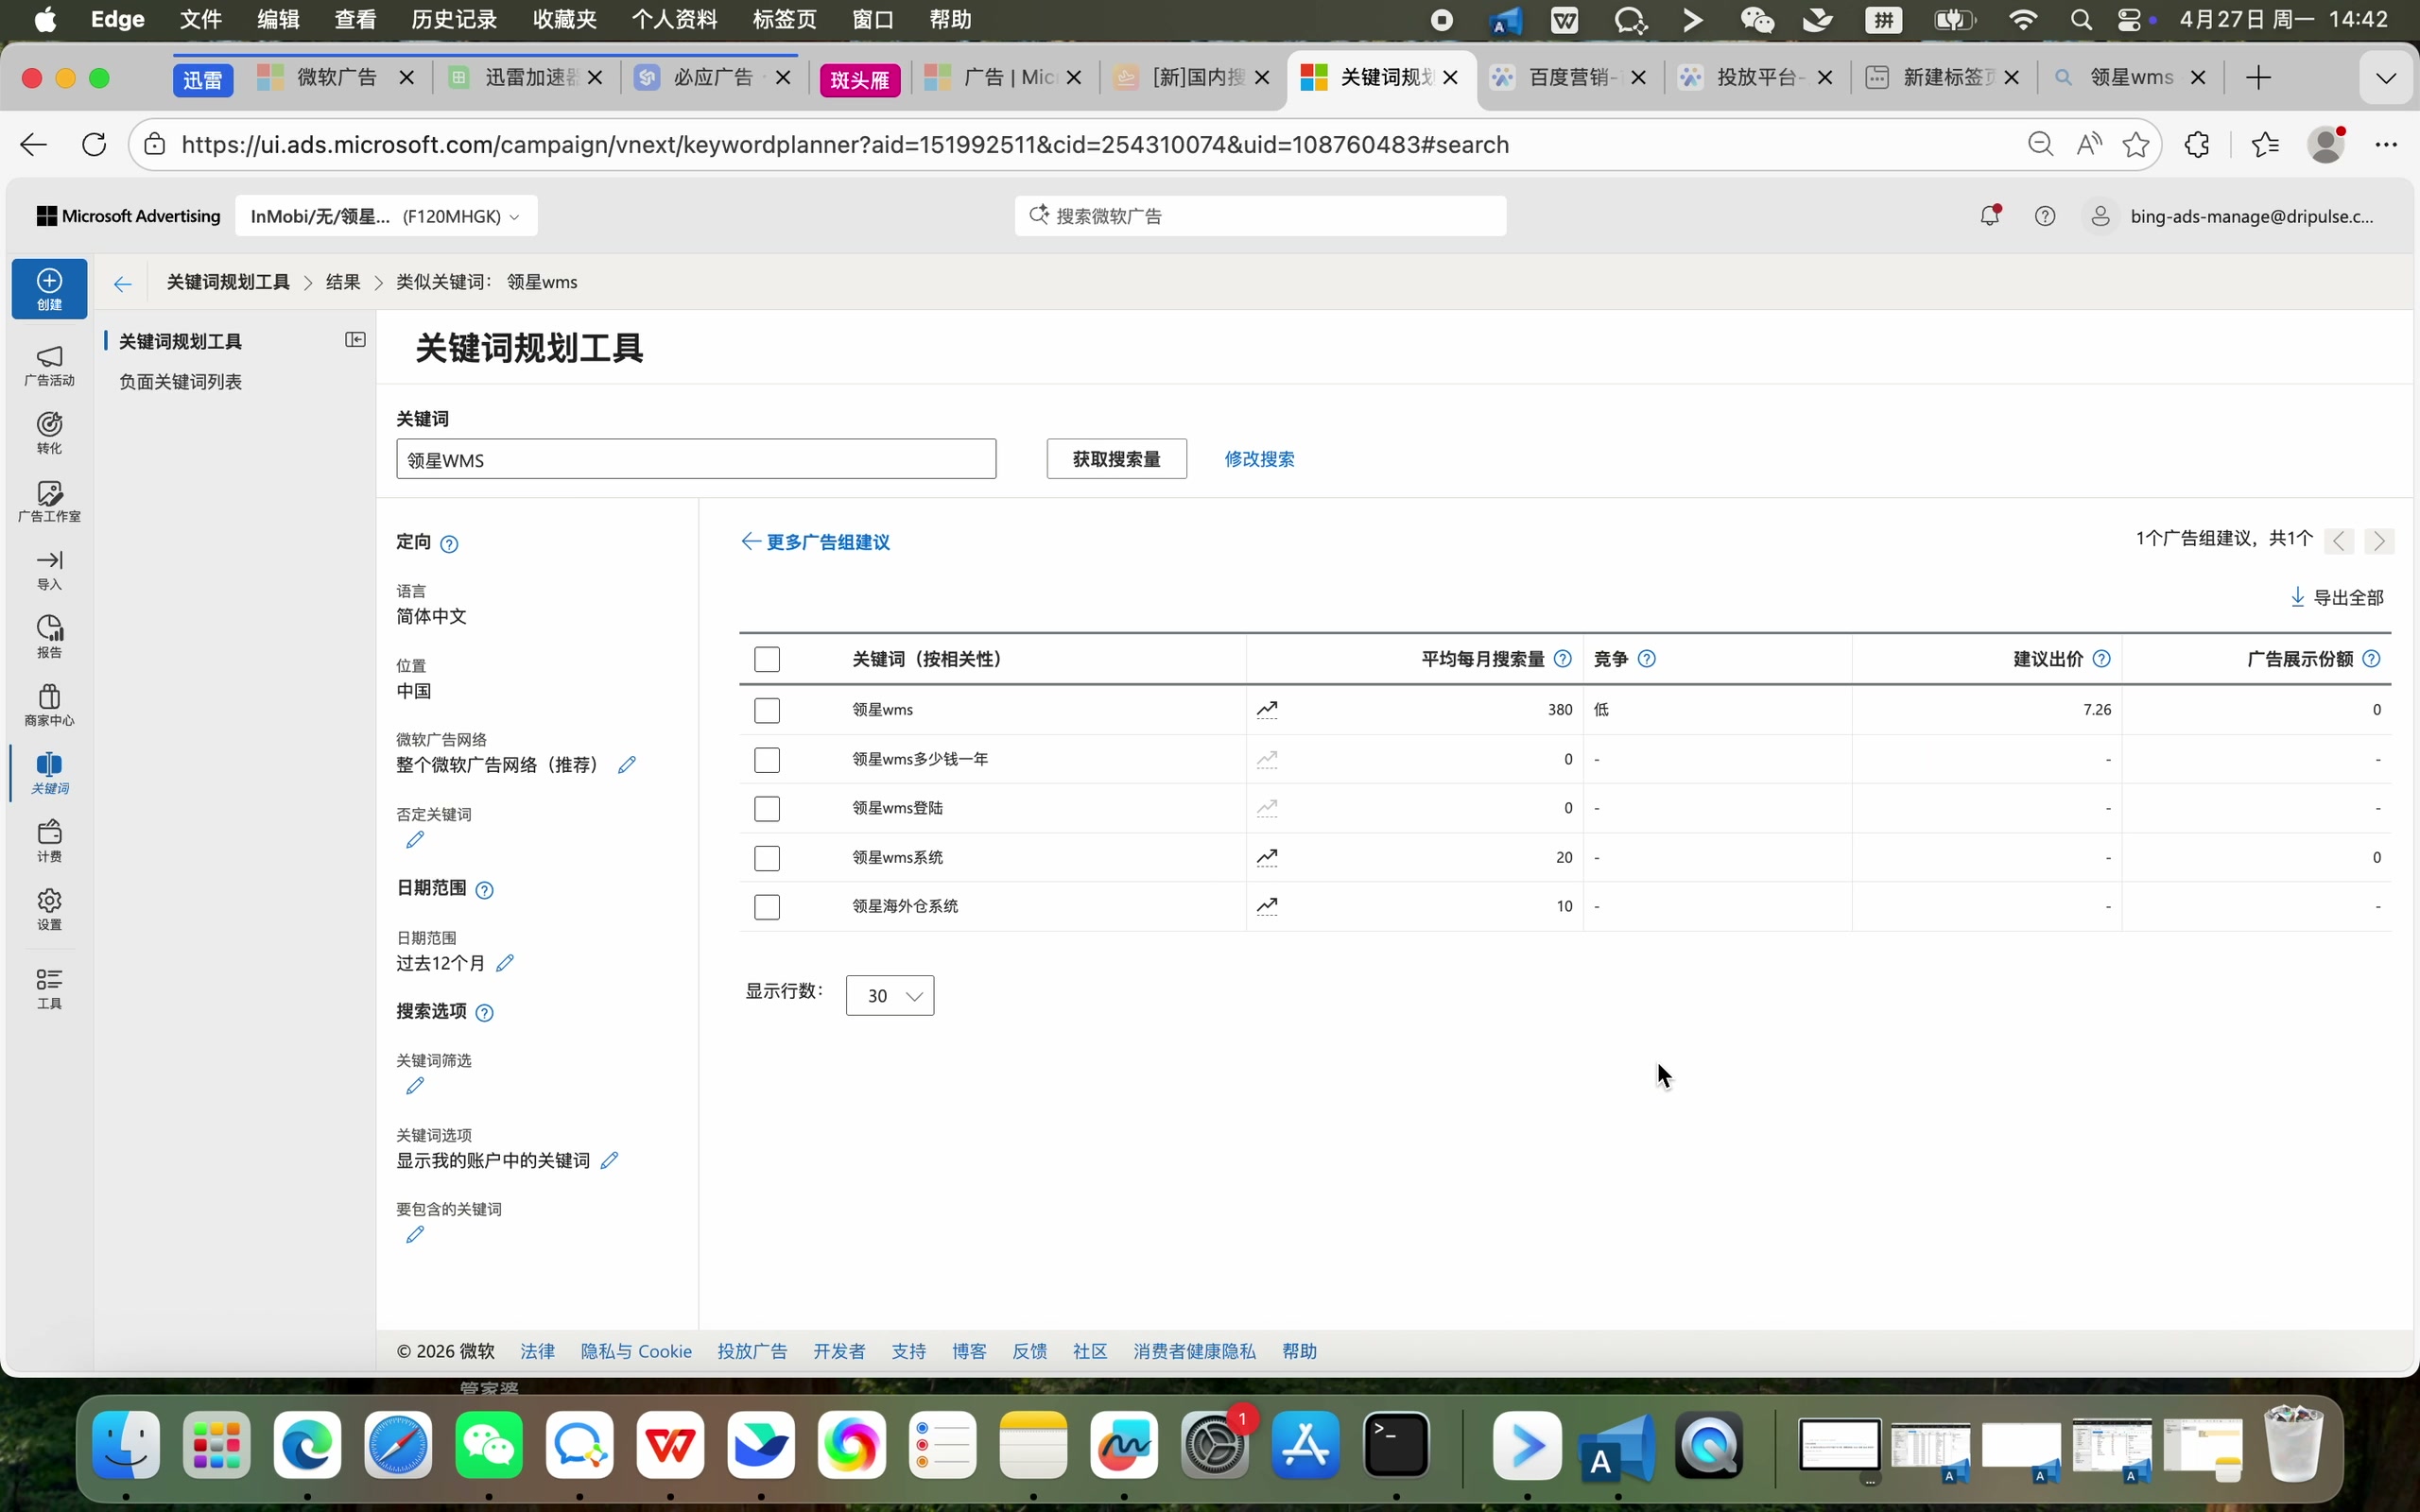Check the box for 领星海外仓系统

tap(767, 907)
